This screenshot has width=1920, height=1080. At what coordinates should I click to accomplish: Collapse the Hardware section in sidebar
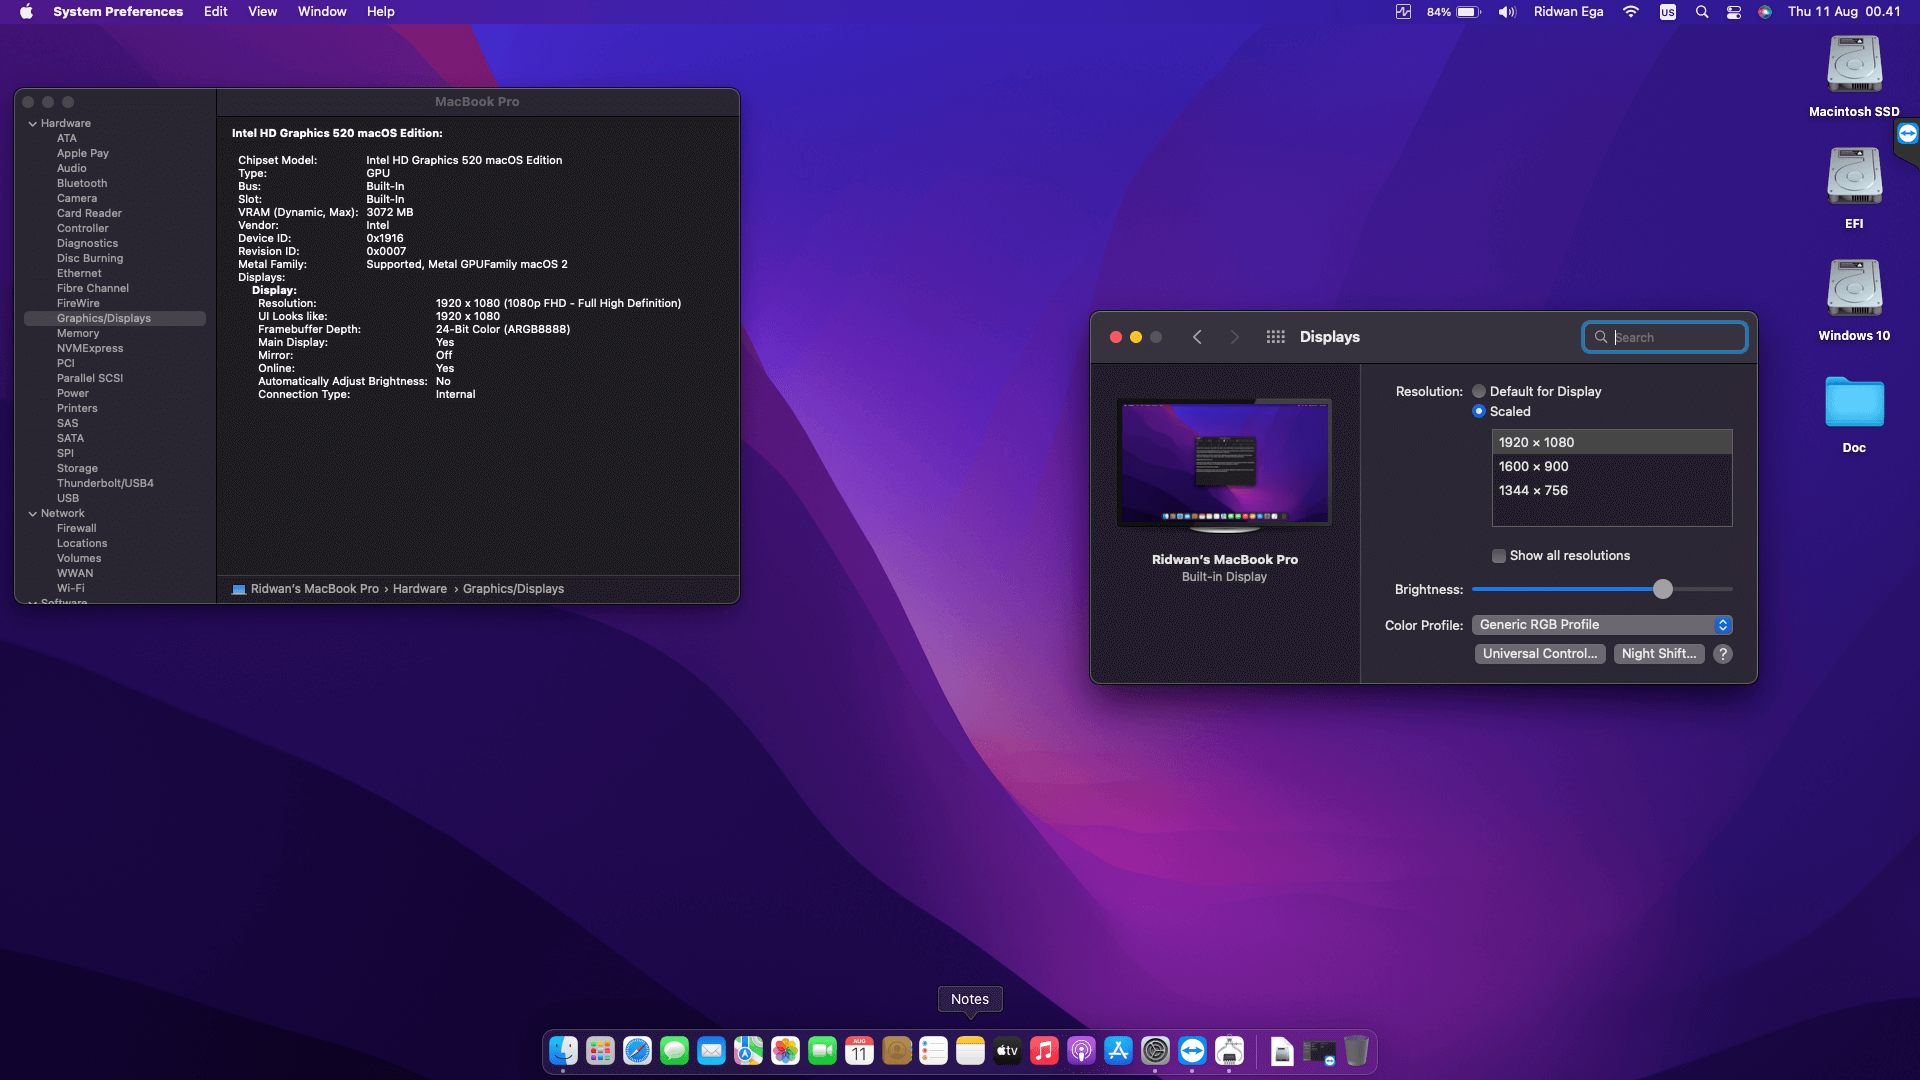pyautogui.click(x=33, y=124)
